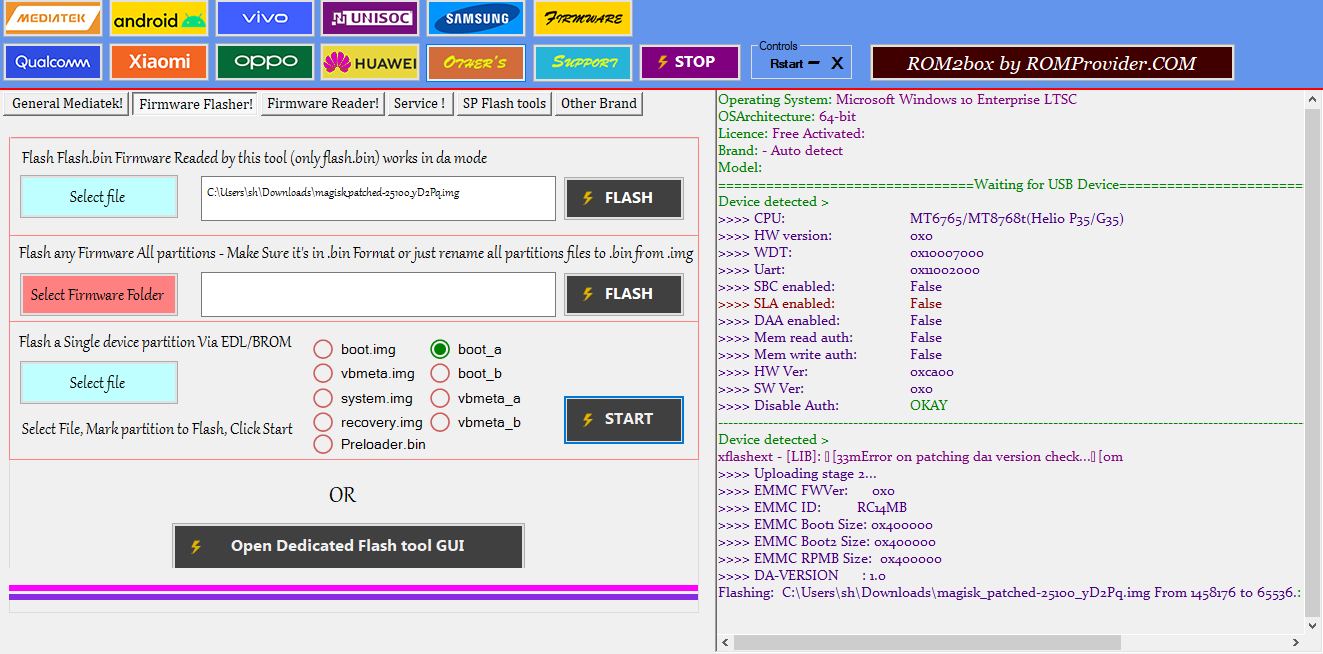This screenshot has width=1323, height=654.
Task: Select the system.img radio option
Action: click(x=323, y=398)
